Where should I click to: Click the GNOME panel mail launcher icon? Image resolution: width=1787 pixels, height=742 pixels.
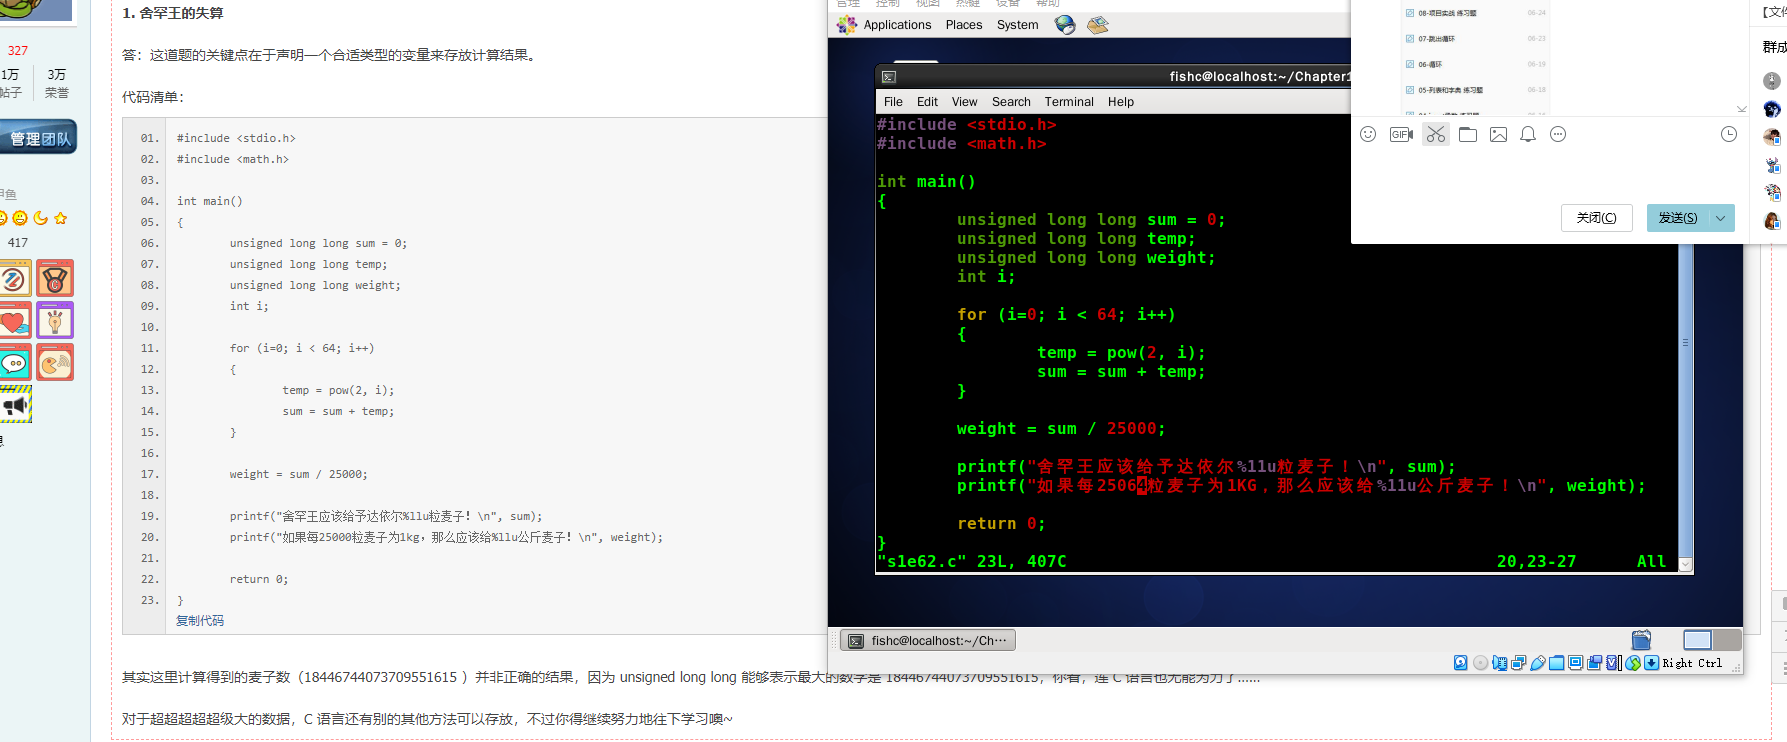click(x=1098, y=25)
